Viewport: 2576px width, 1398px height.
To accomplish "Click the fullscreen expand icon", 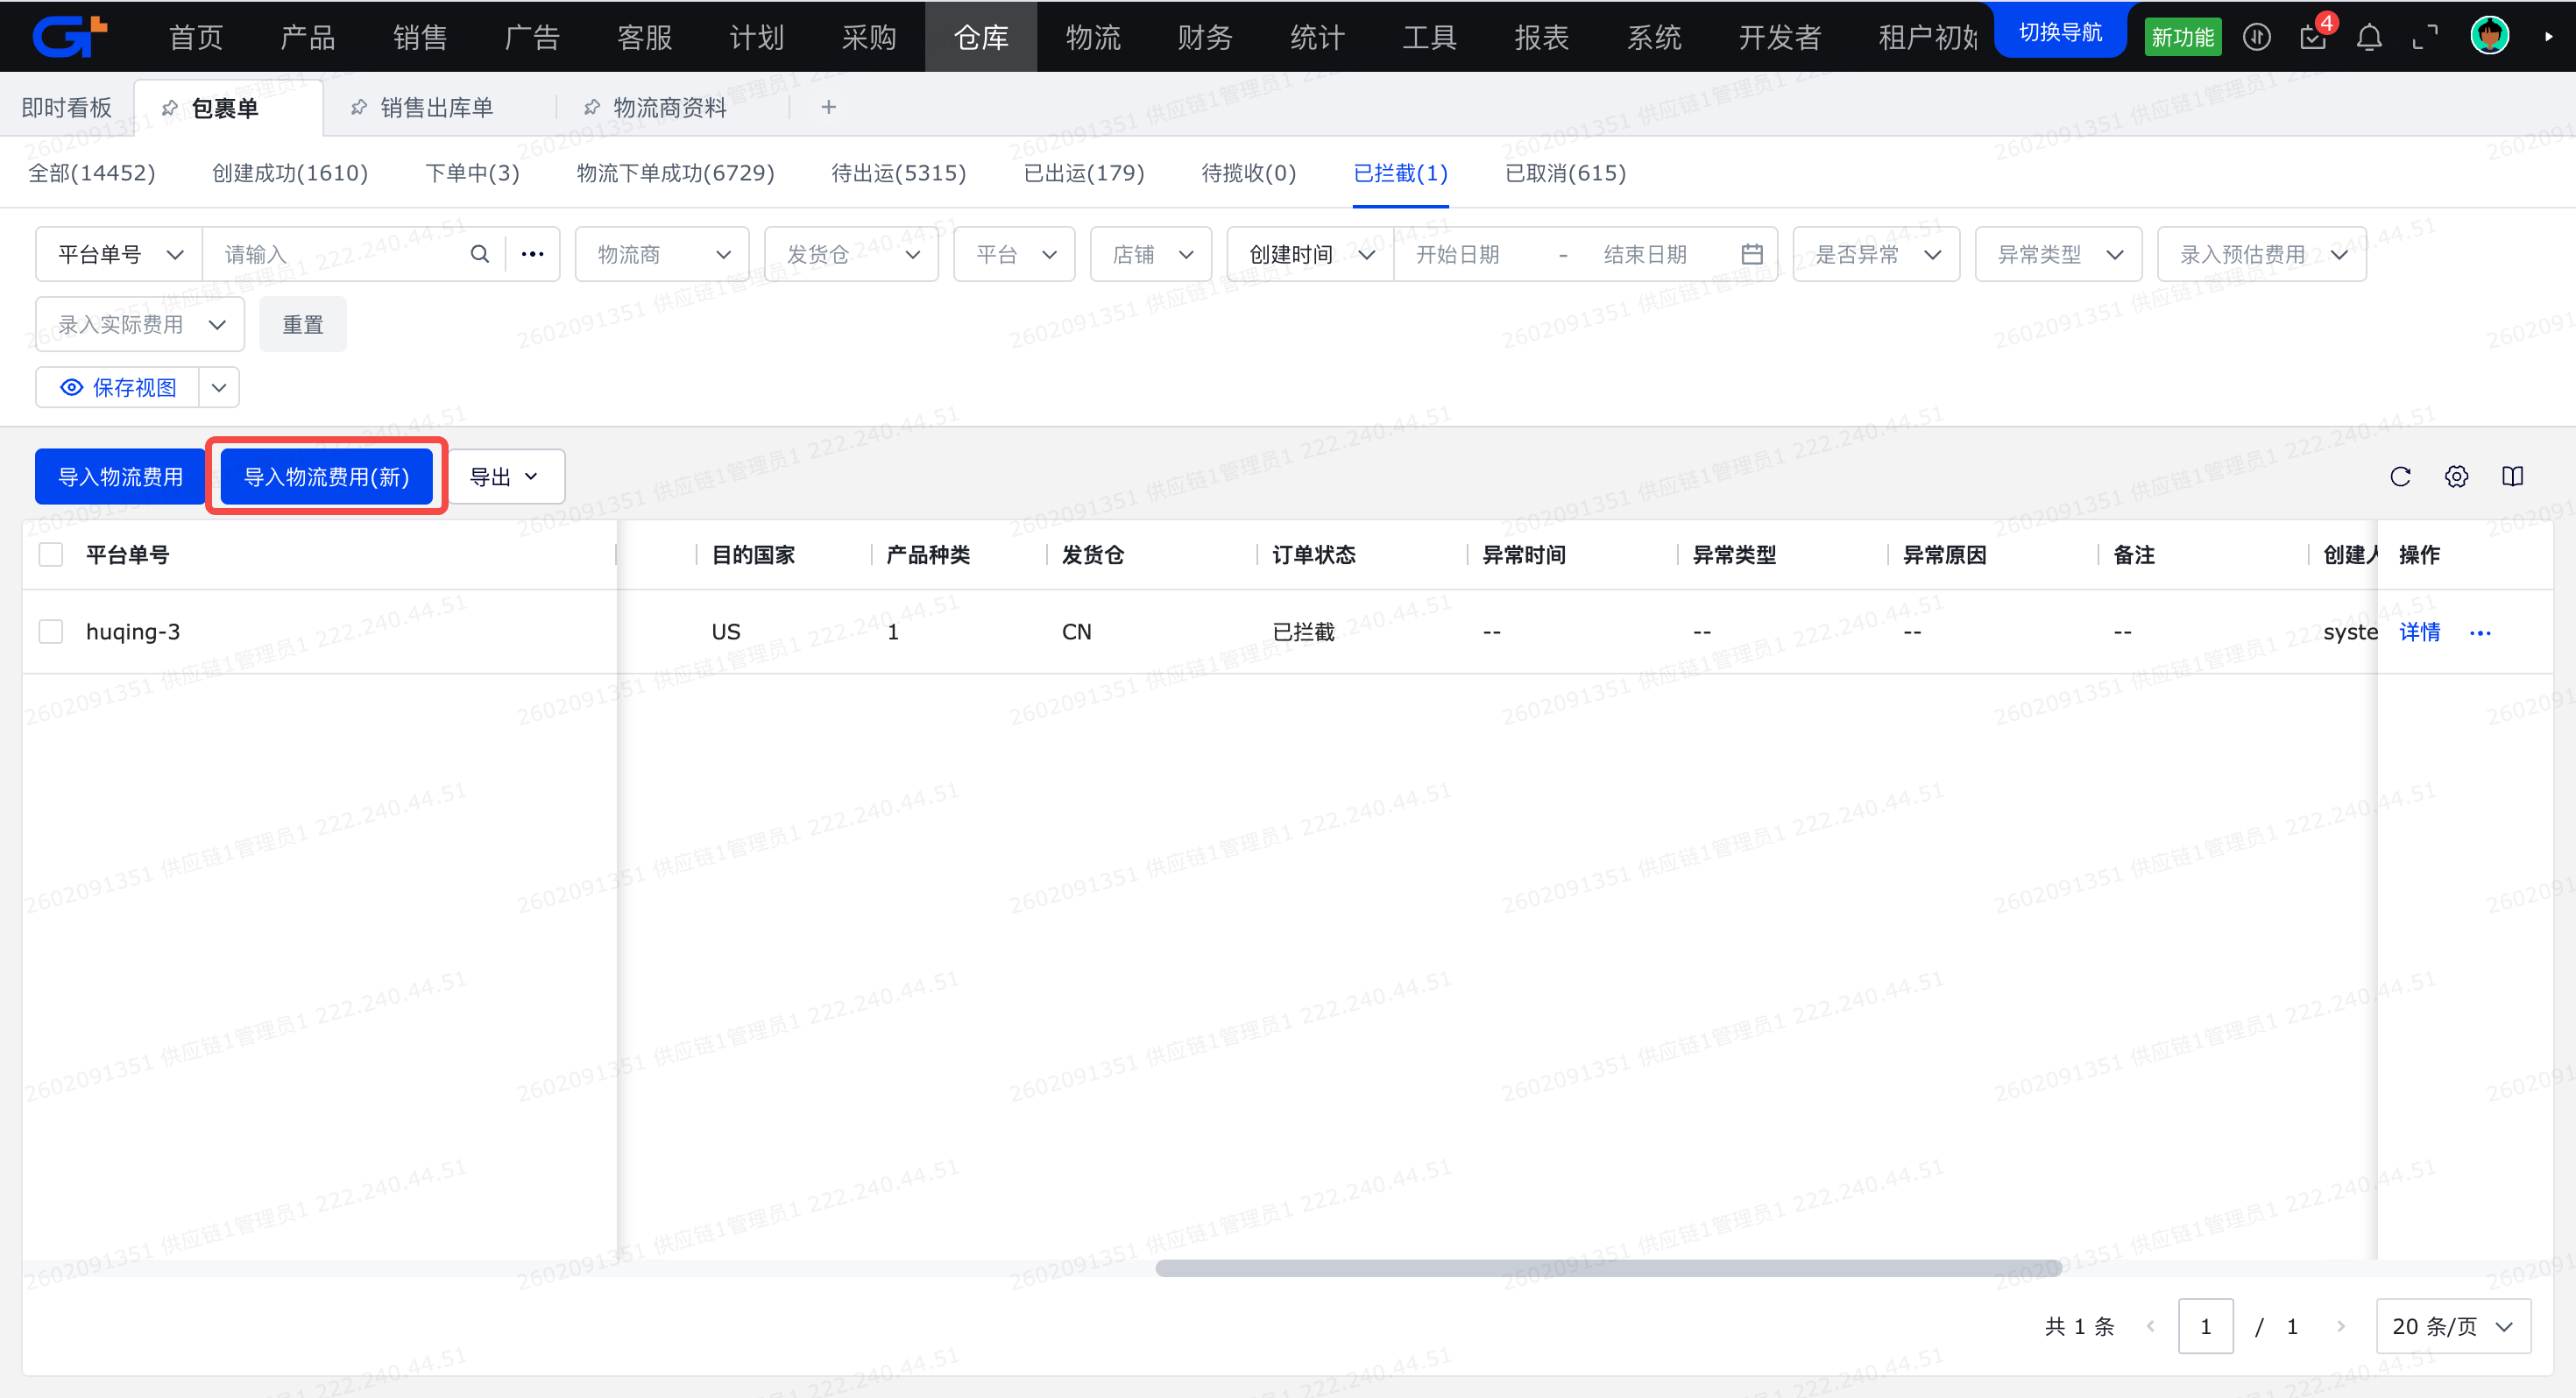I will (2425, 37).
